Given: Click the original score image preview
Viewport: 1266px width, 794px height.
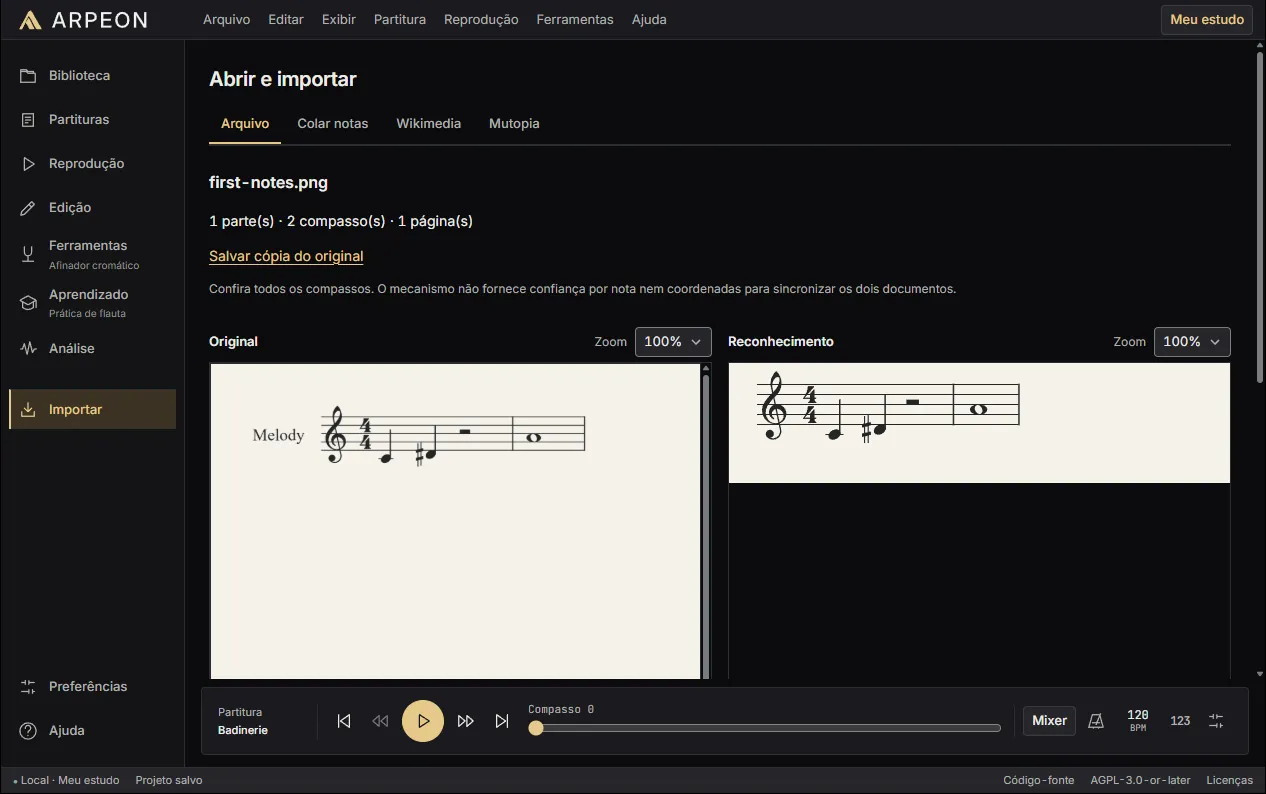Looking at the screenshot, I should point(455,522).
